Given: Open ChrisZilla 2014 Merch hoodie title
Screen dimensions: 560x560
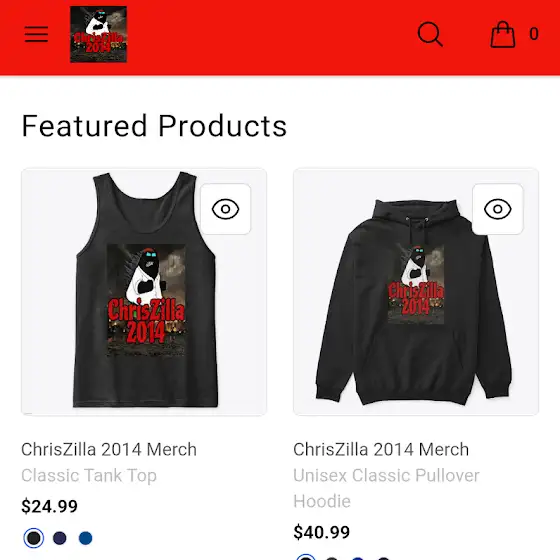Looking at the screenshot, I should (381, 449).
